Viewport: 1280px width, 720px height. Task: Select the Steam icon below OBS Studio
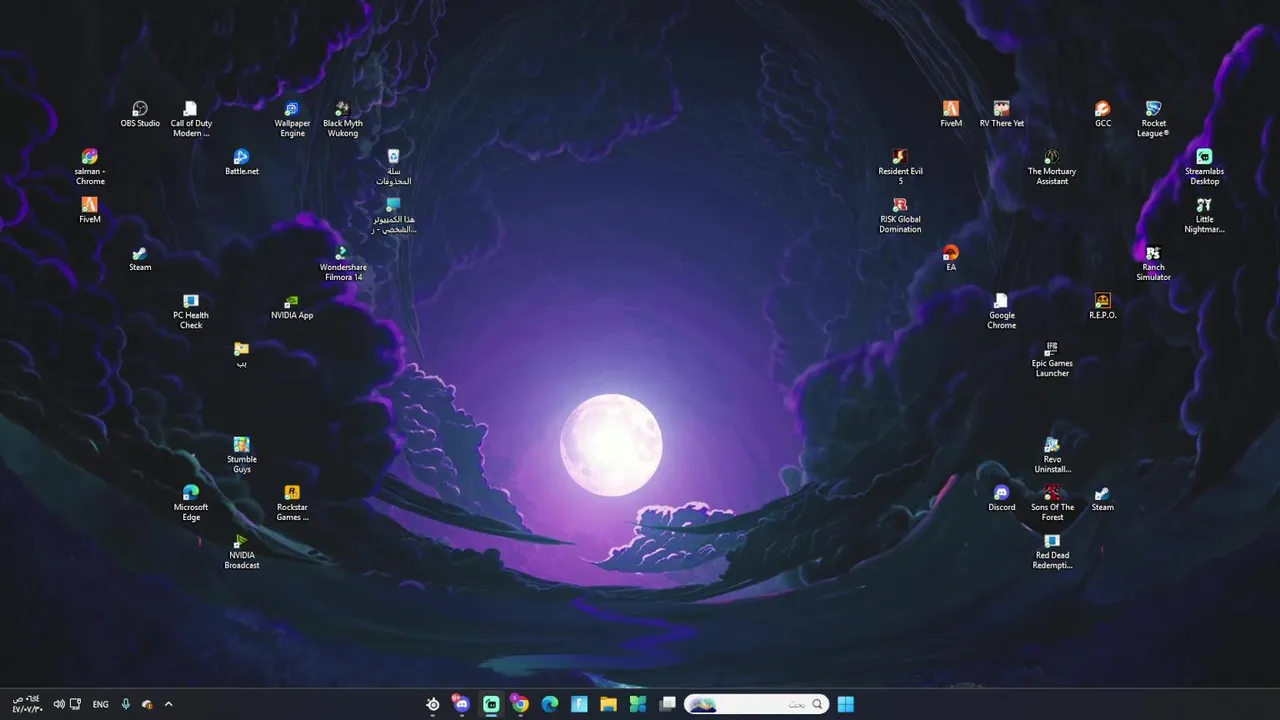coord(140,258)
